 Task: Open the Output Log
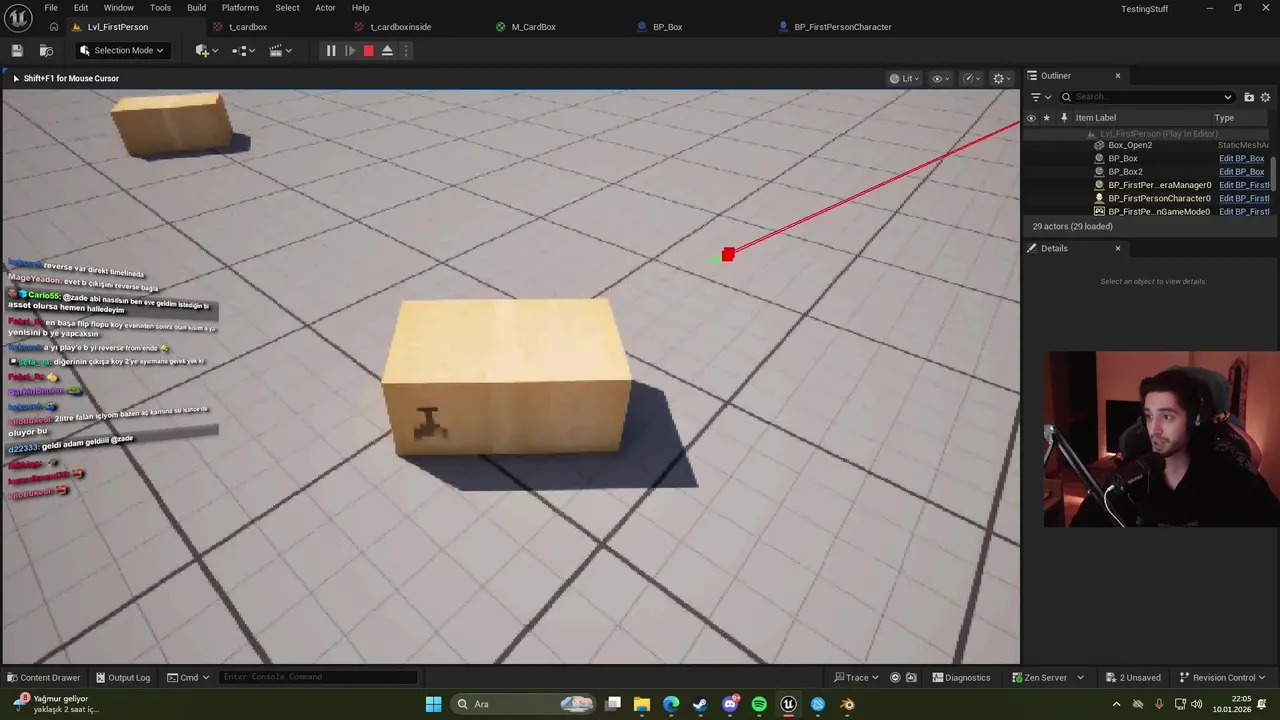pyautogui.click(x=122, y=677)
